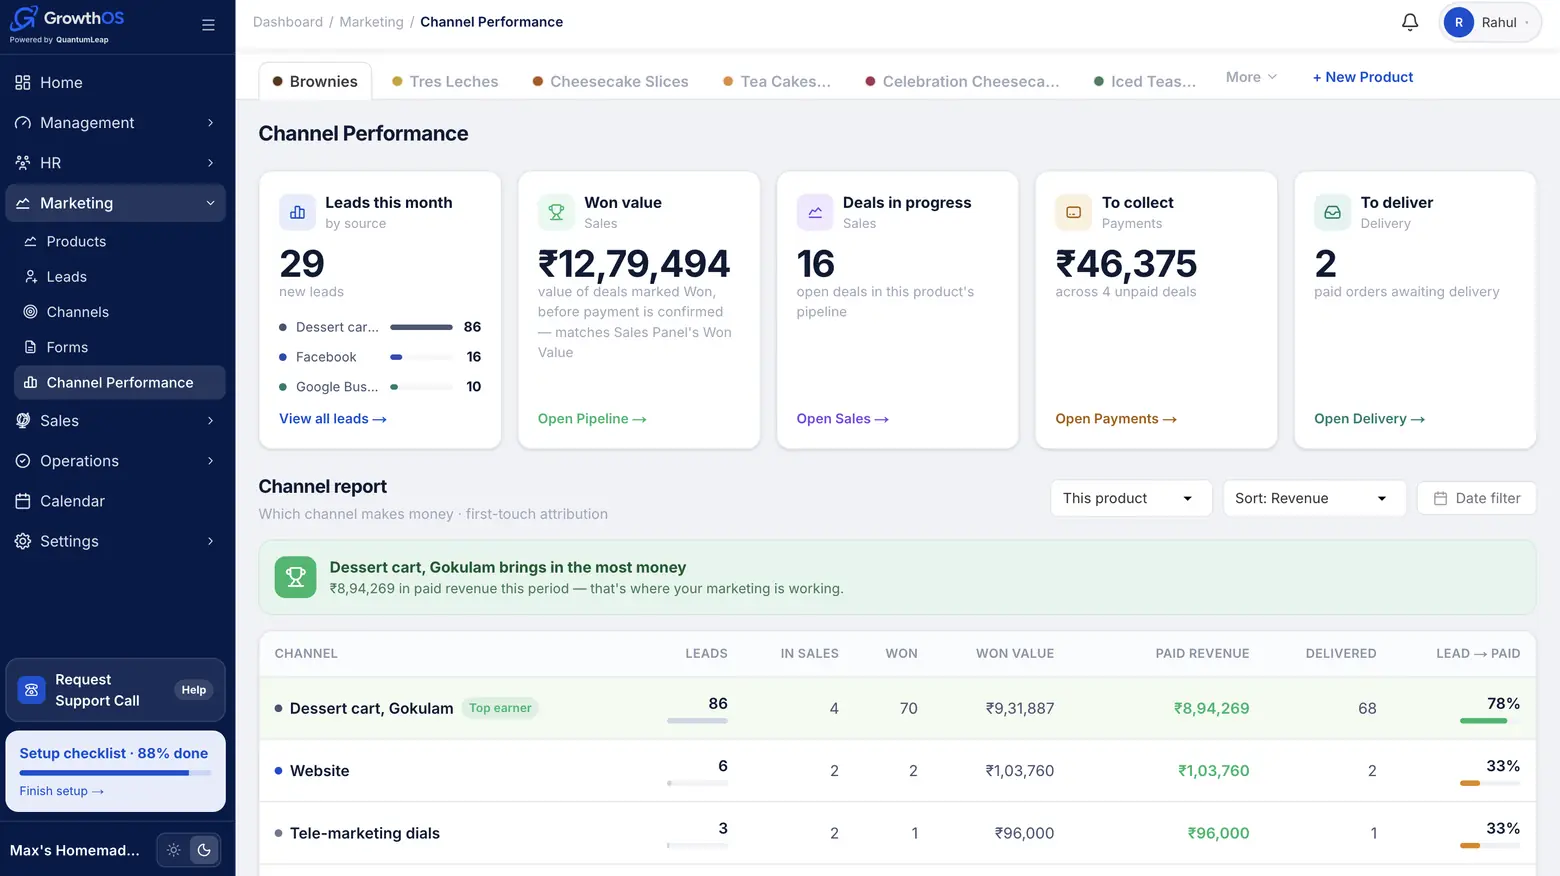Open the Channel Performance sidebar item
Image resolution: width=1560 pixels, height=876 pixels.
tap(120, 383)
